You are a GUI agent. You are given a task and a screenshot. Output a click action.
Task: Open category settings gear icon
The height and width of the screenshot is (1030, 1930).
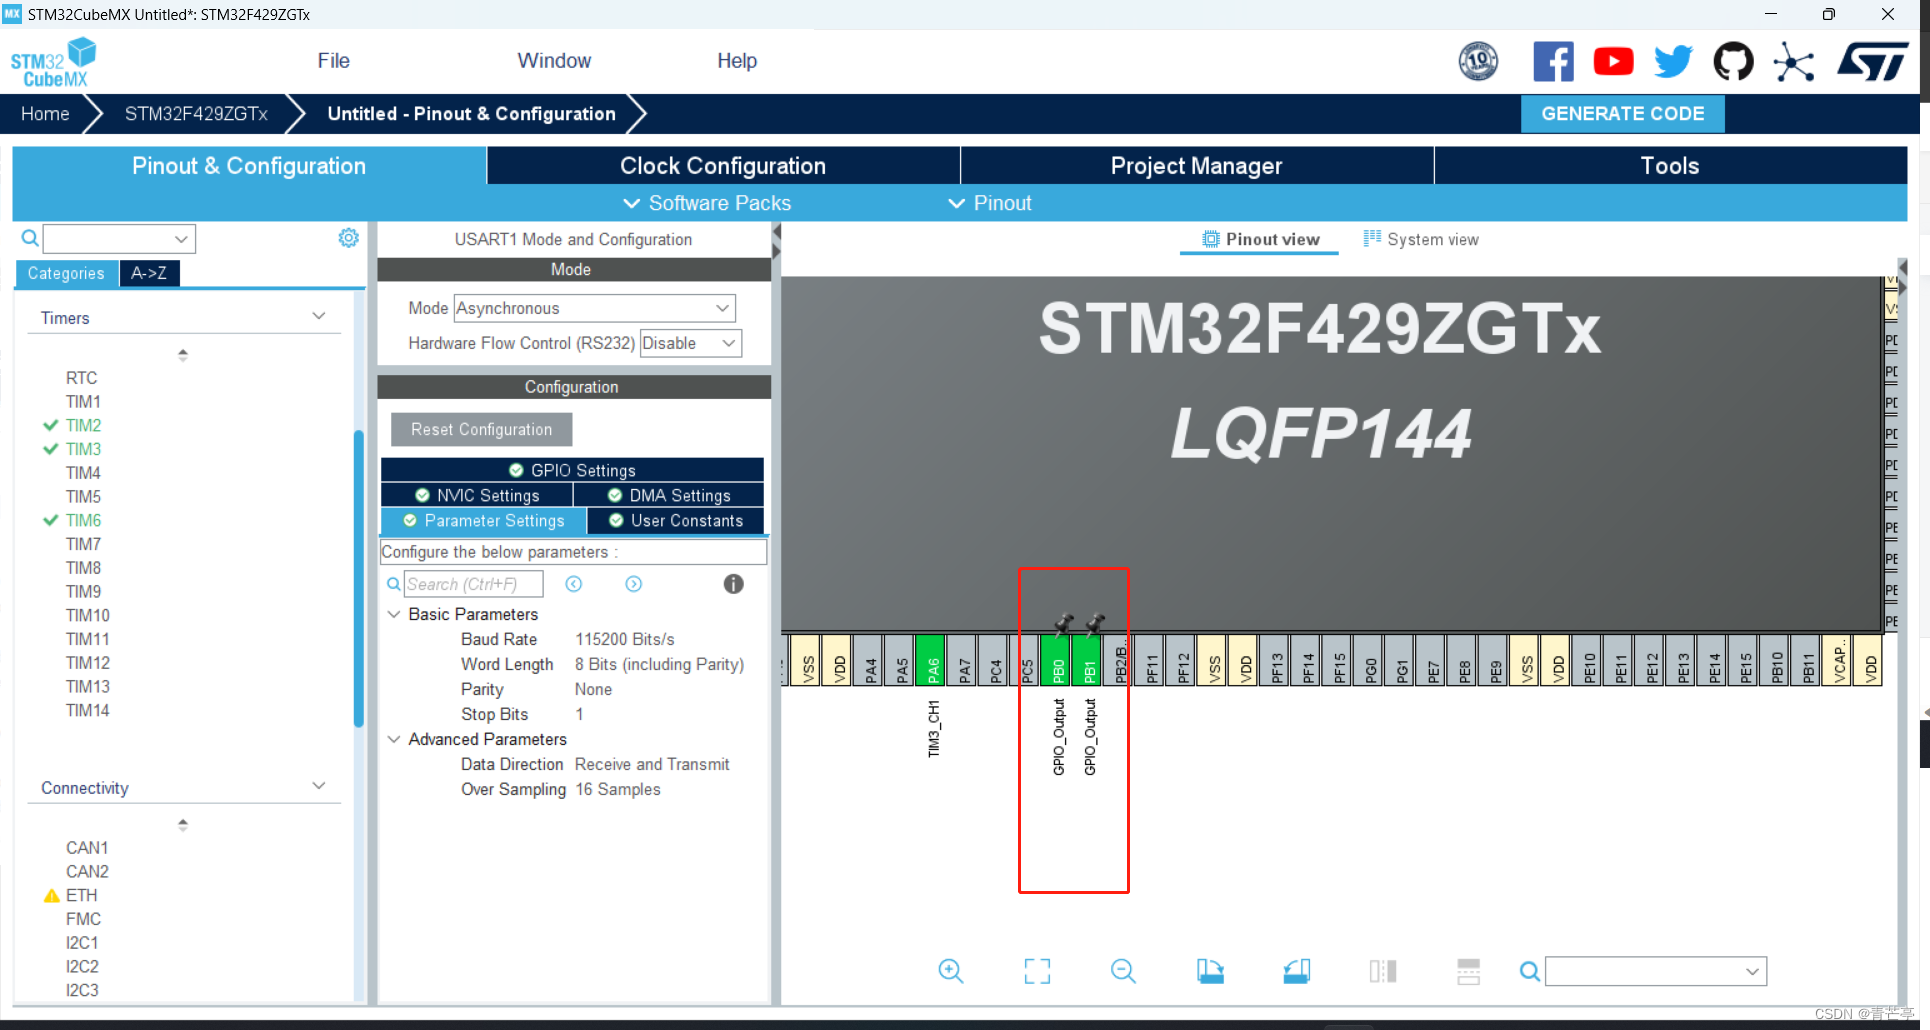click(348, 238)
